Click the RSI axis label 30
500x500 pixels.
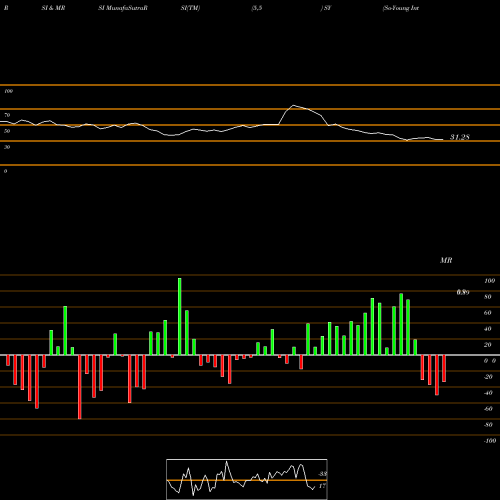(x=7, y=147)
